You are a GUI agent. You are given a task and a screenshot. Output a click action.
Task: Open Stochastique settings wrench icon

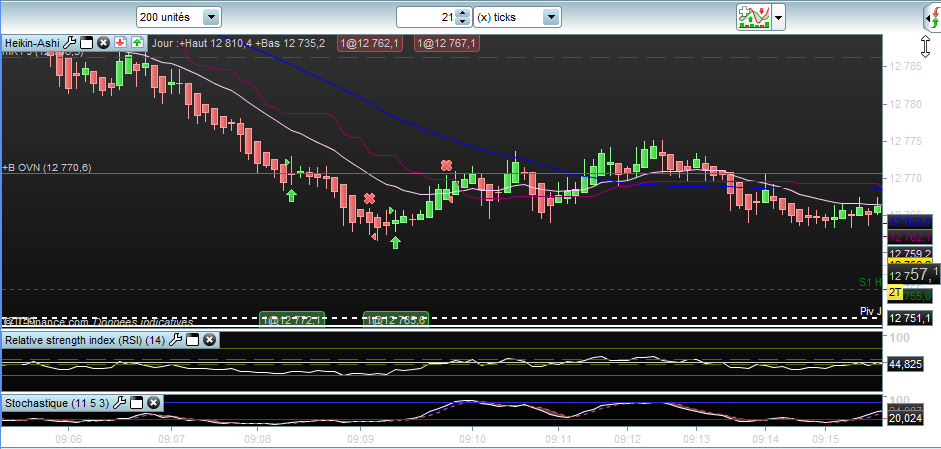click(120, 402)
